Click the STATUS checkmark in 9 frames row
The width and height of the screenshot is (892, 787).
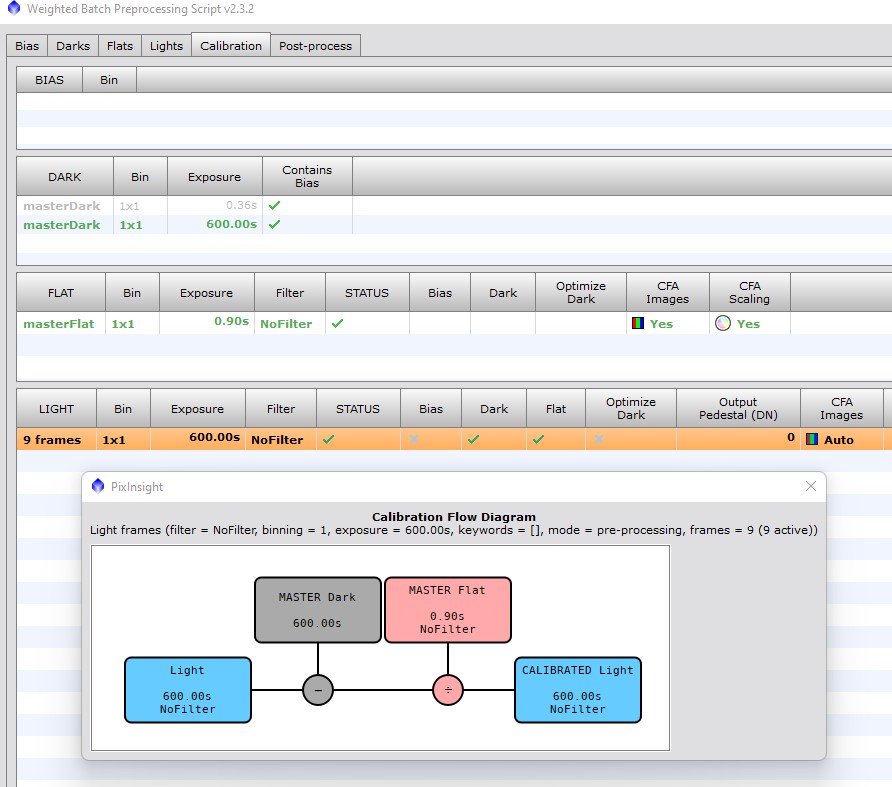[328, 439]
